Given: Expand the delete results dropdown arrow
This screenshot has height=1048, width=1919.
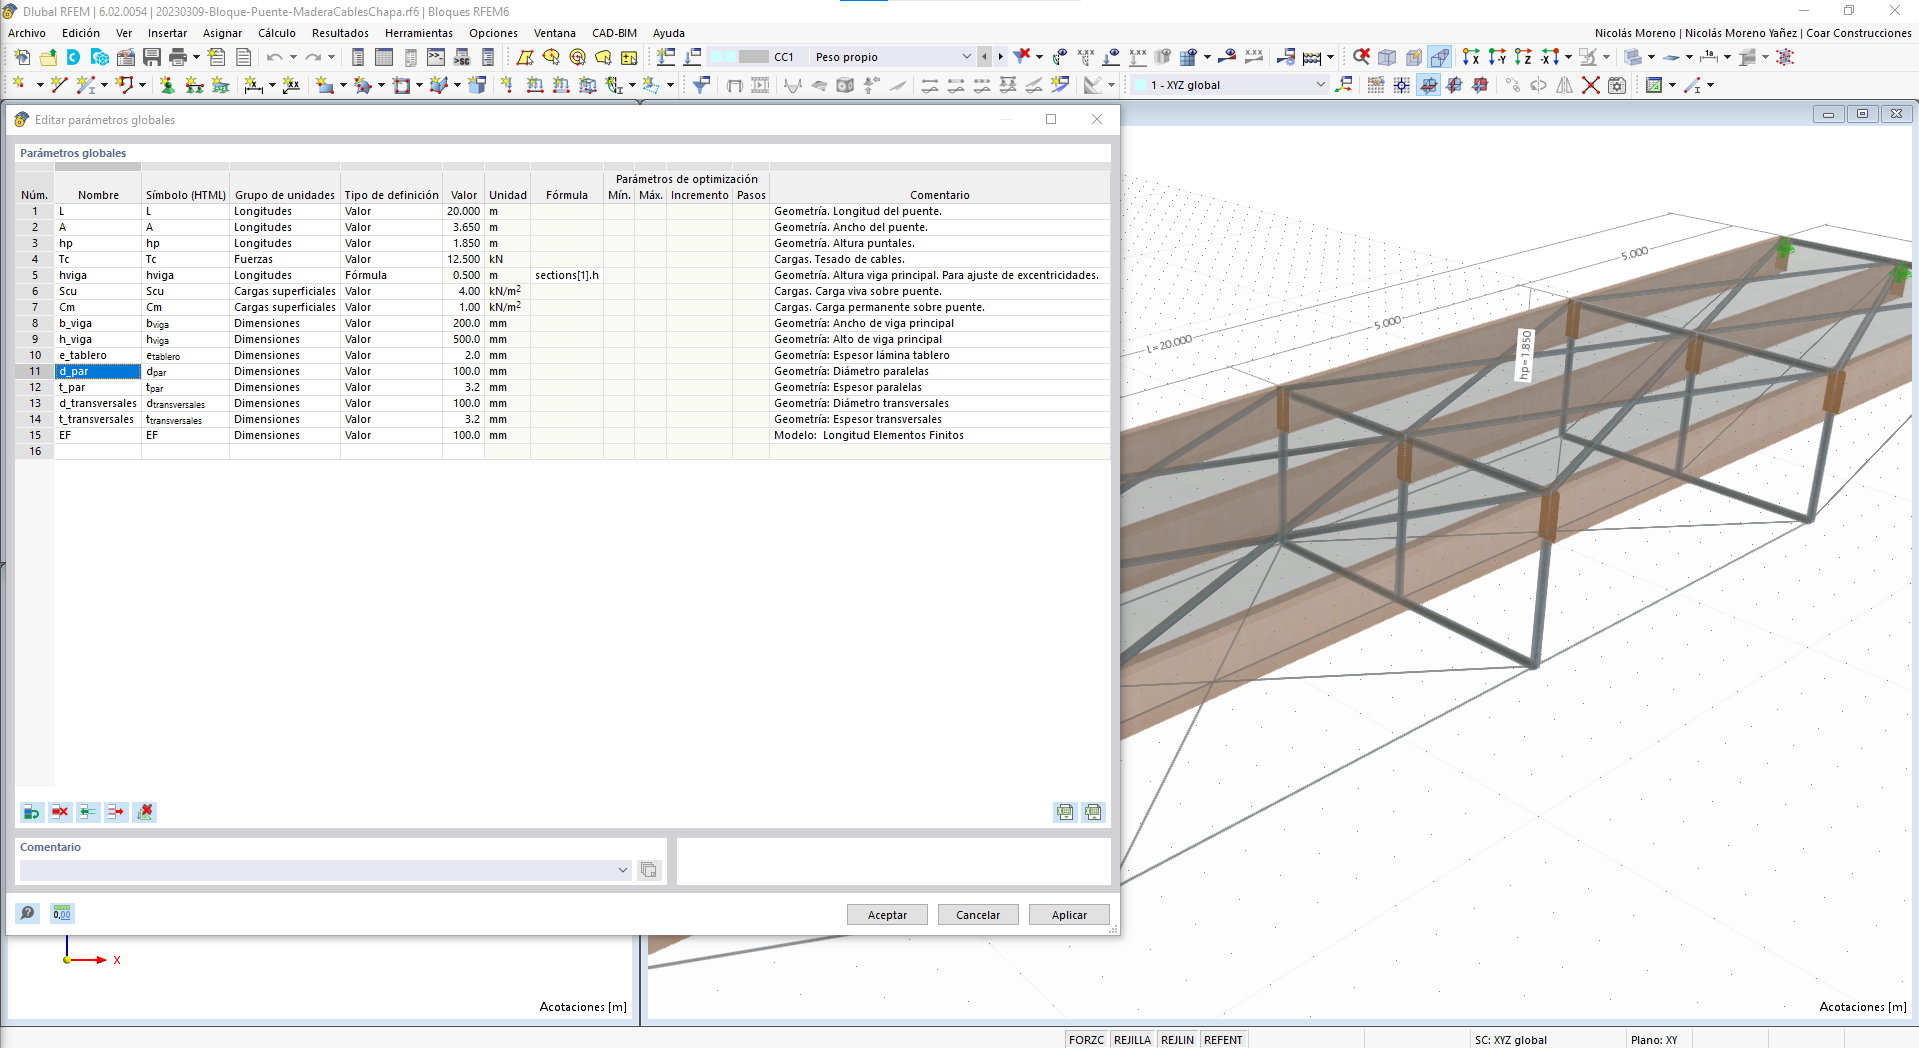Looking at the screenshot, I should [x=1039, y=57].
